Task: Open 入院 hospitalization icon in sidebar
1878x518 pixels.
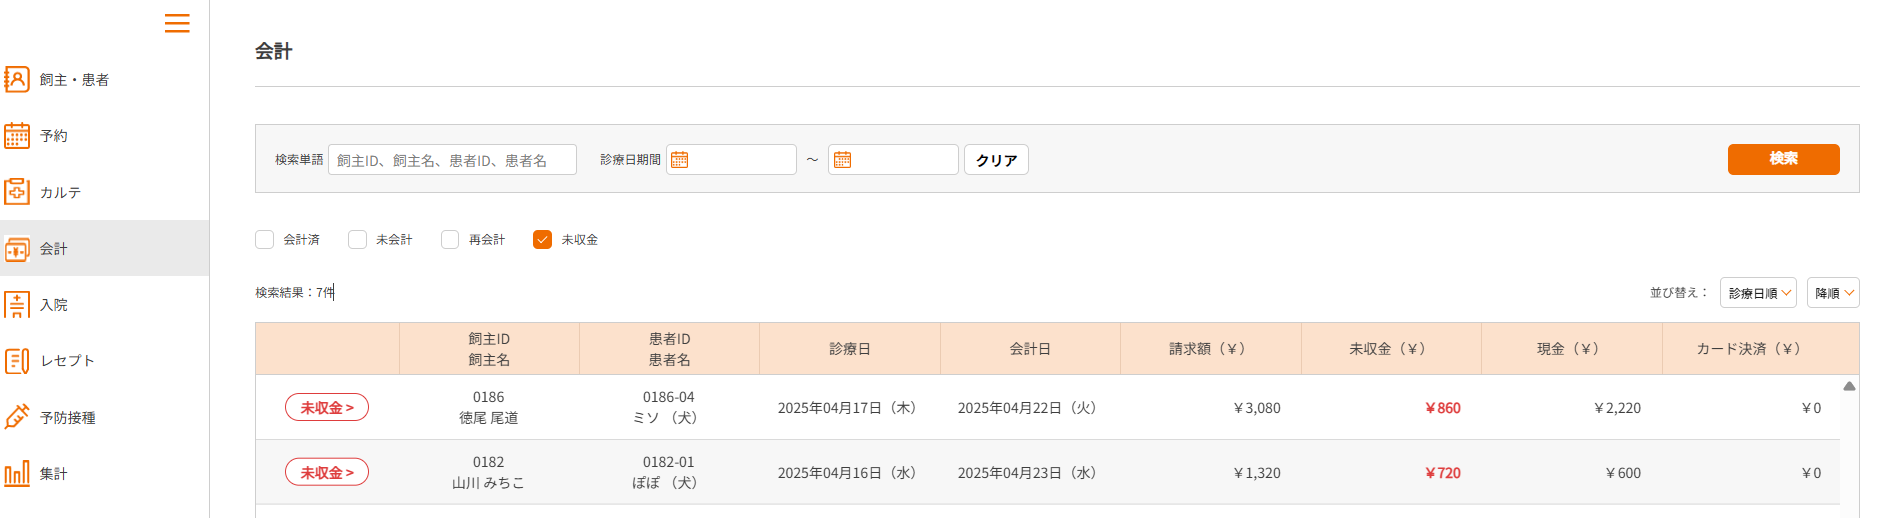Action: pos(17,304)
